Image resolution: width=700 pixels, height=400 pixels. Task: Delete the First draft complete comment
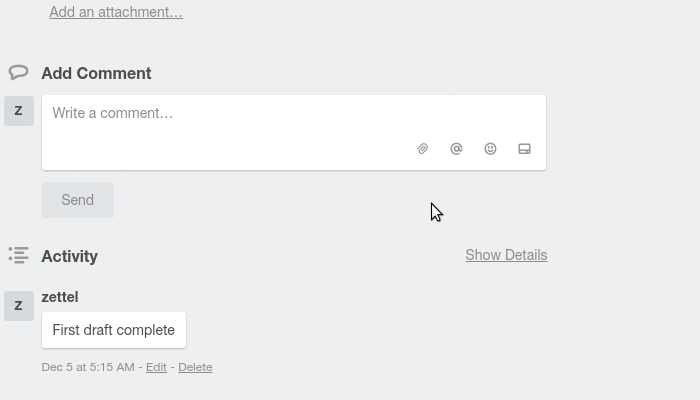[x=195, y=367]
